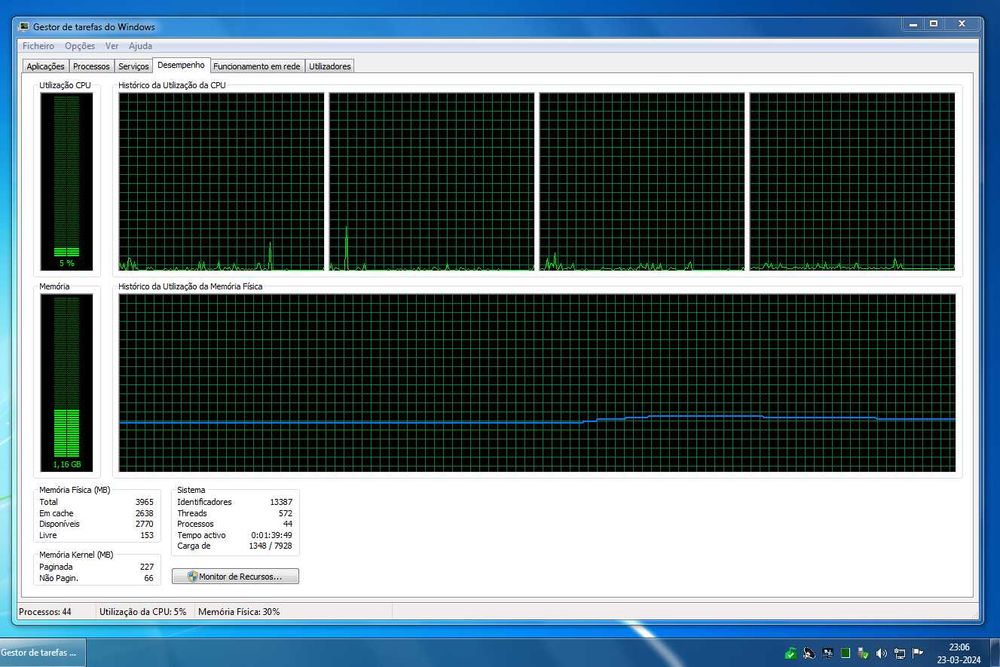
Task: Switch to the Aplicações tab
Action: click(45, 66)
